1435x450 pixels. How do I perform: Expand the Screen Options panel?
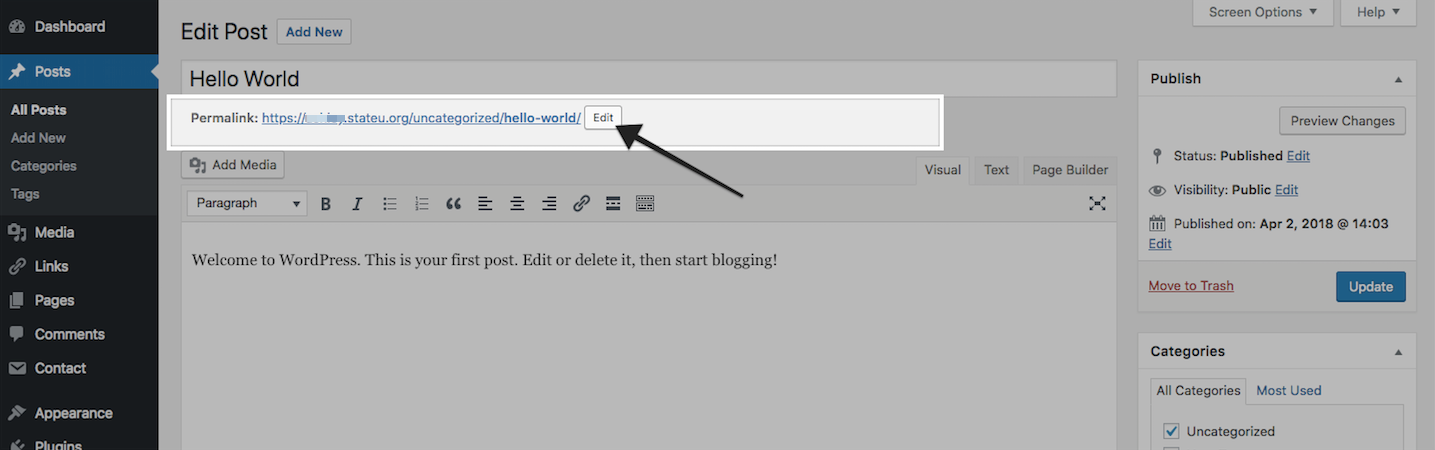(1263, 12)
